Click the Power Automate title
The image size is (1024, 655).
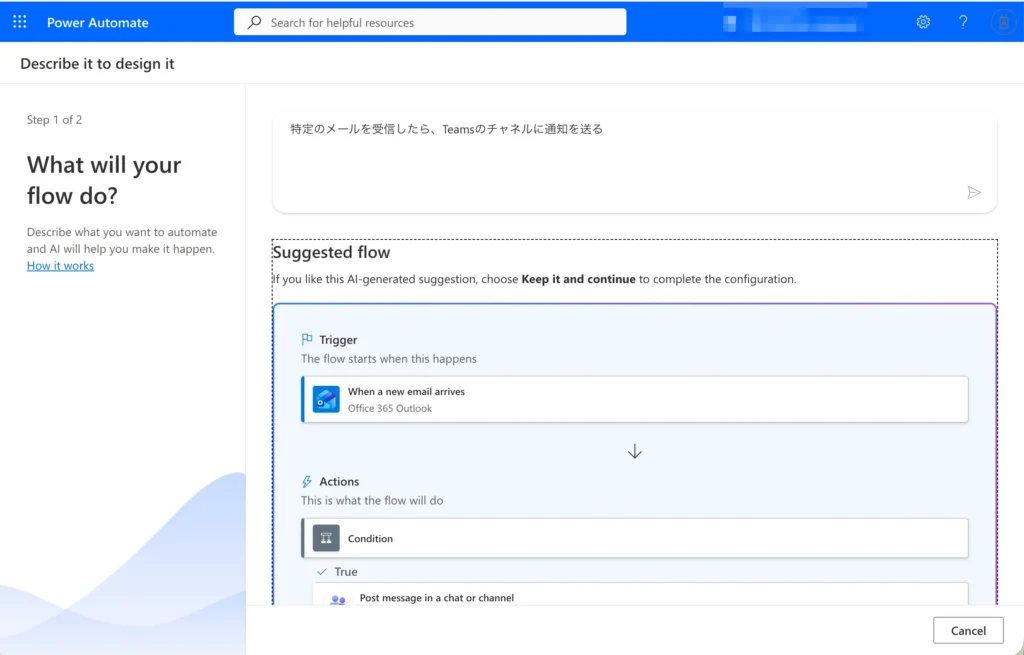97,22
